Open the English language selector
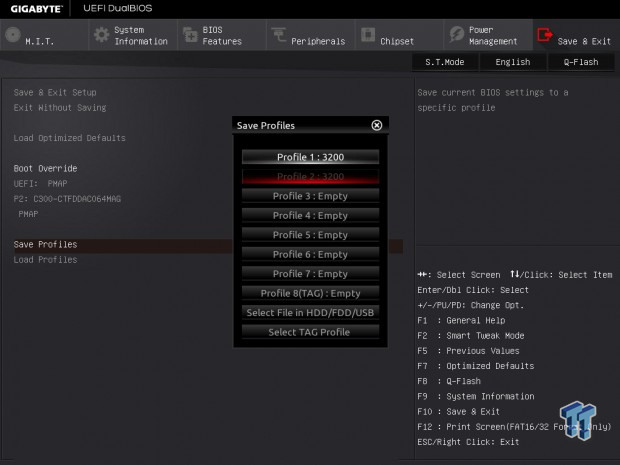This screenshot has height=465, width=620. [513, 62]
